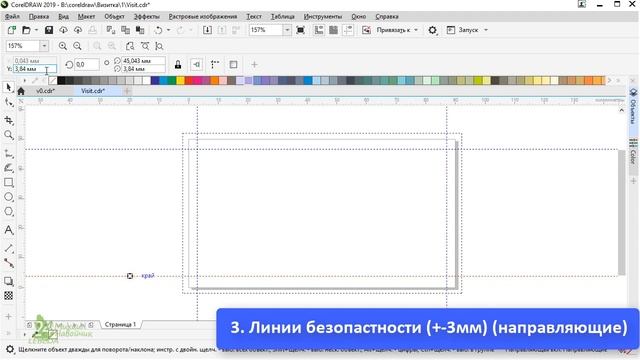Click the Paste icon in the standard toolbar
The image size is (640, 360).
click(140, 30)
